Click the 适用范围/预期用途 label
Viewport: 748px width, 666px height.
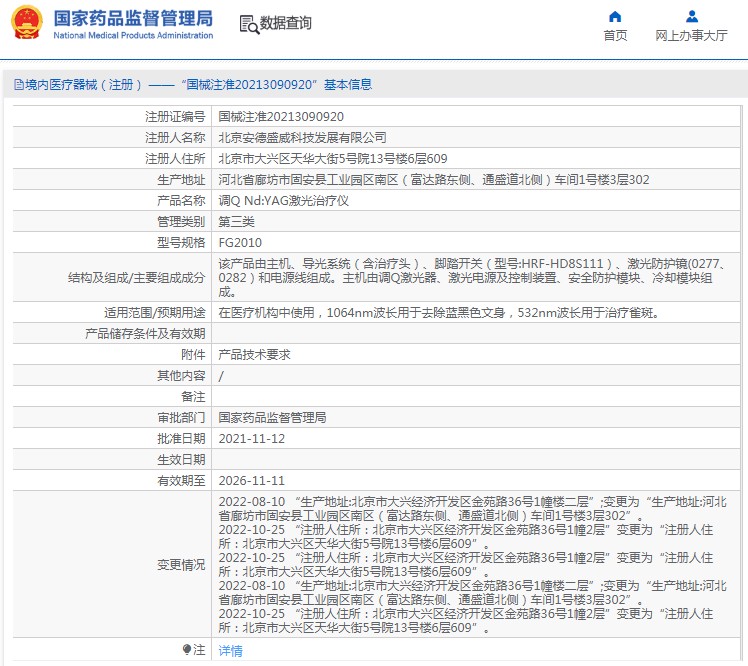click(x=155, y=313)
